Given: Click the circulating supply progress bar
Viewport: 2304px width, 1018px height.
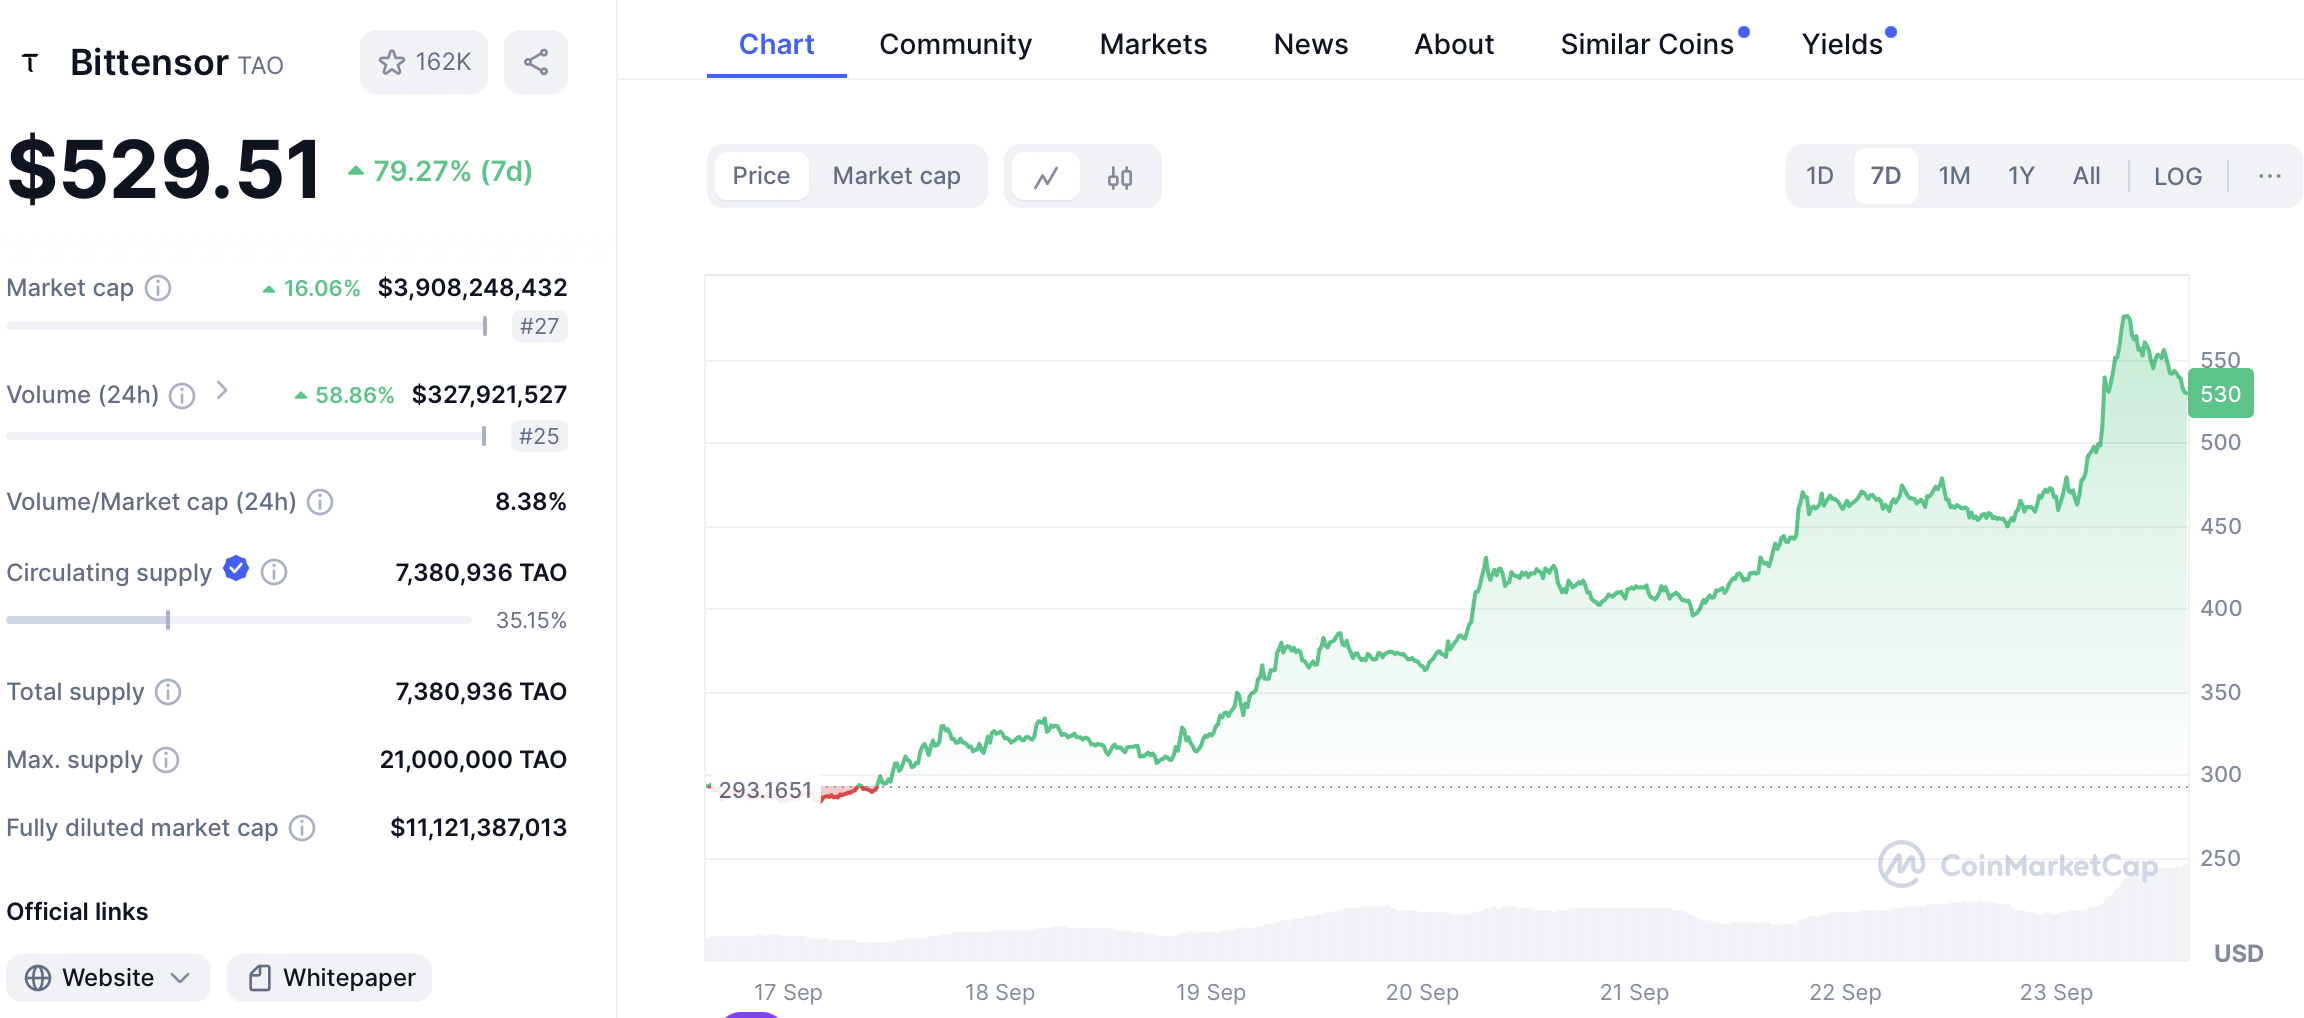Looking at the screenshot, I should pos(238,620).
